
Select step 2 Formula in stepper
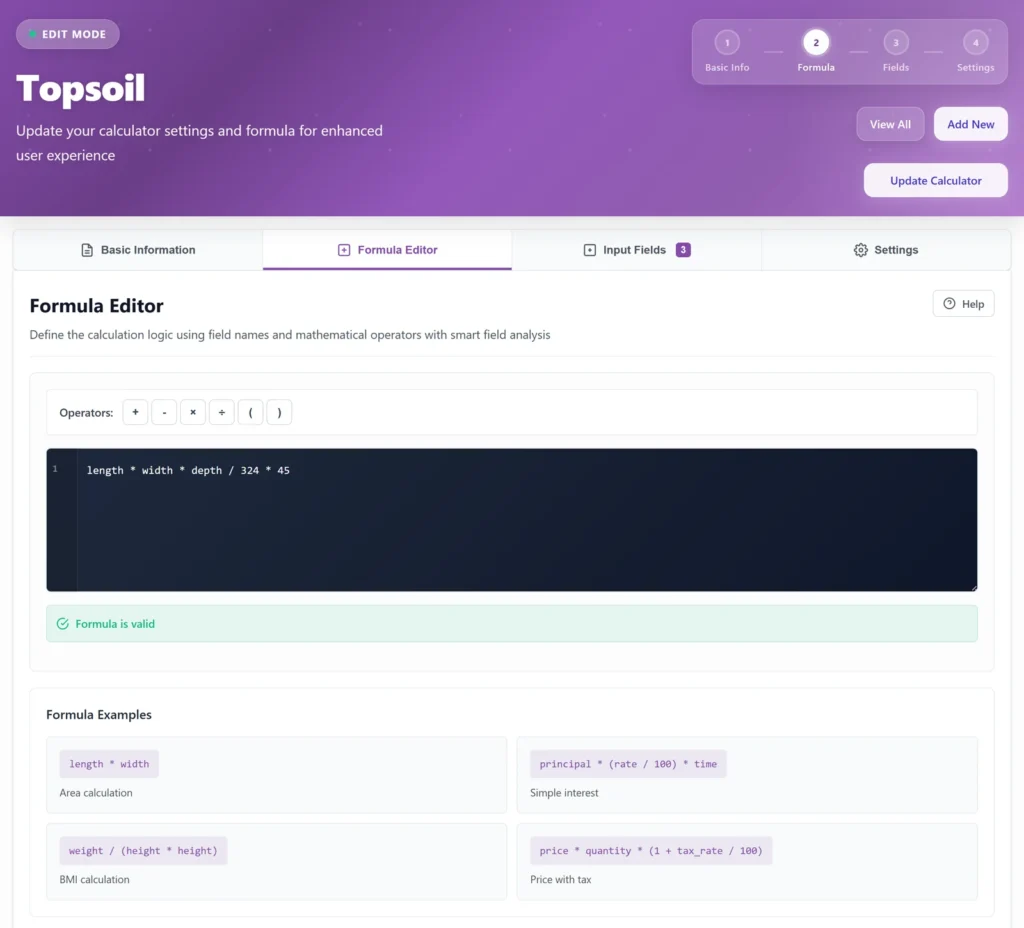click(x=816, y=51)
